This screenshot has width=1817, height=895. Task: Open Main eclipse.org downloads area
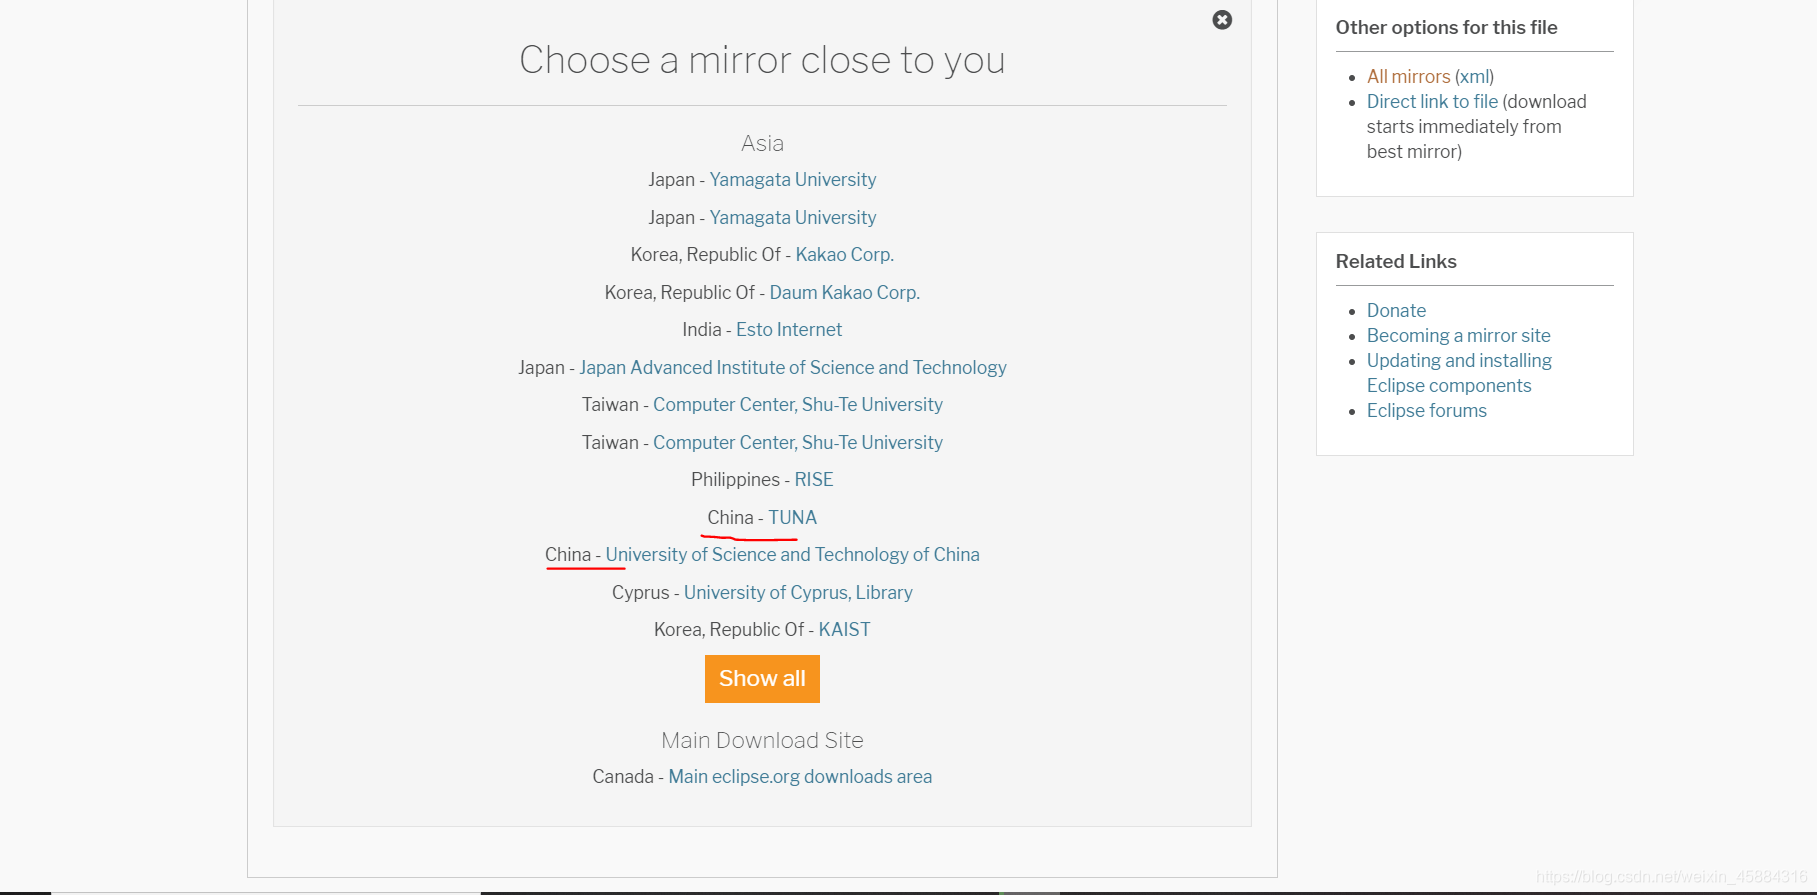(800, 777)
